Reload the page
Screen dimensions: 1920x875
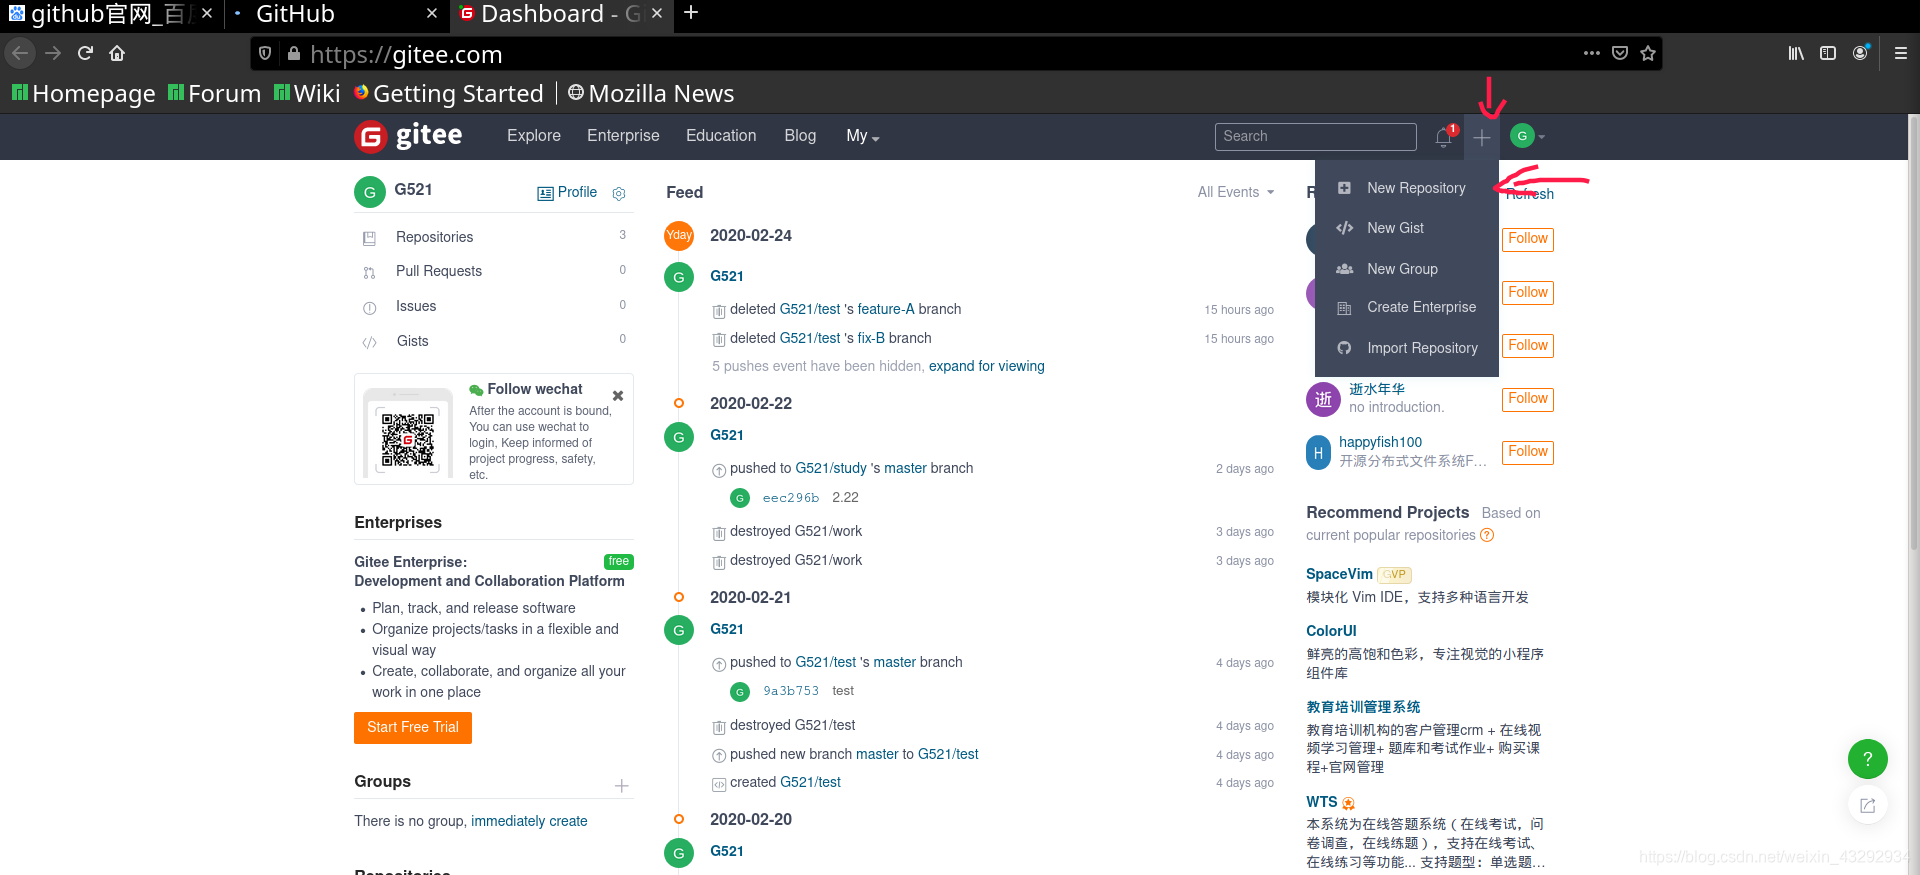coord(85,53)
